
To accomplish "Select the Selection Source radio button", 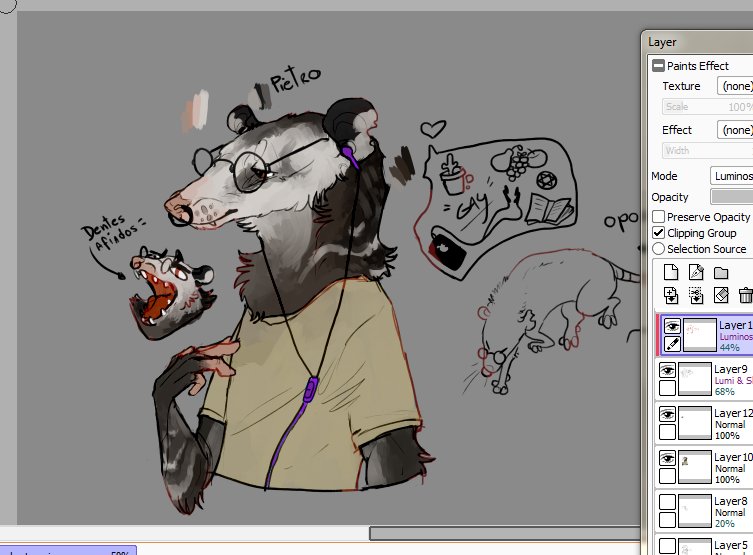I will pos(658,249).
